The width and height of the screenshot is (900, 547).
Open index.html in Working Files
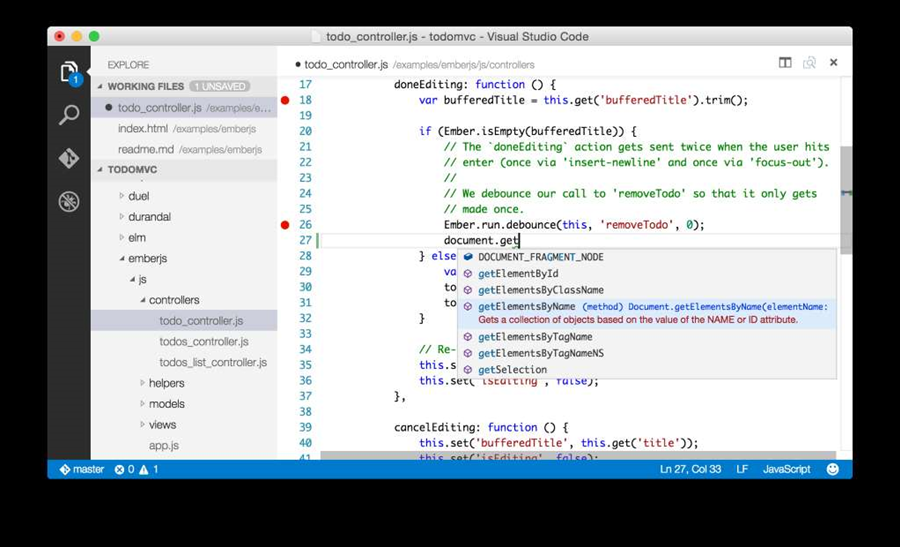tap(184, 129)
